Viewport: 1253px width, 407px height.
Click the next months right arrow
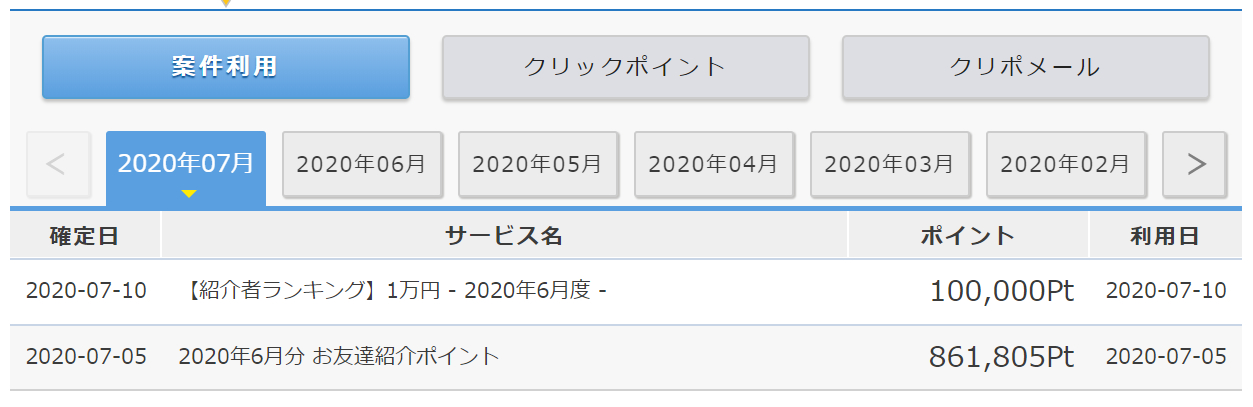click(1194, 164)
